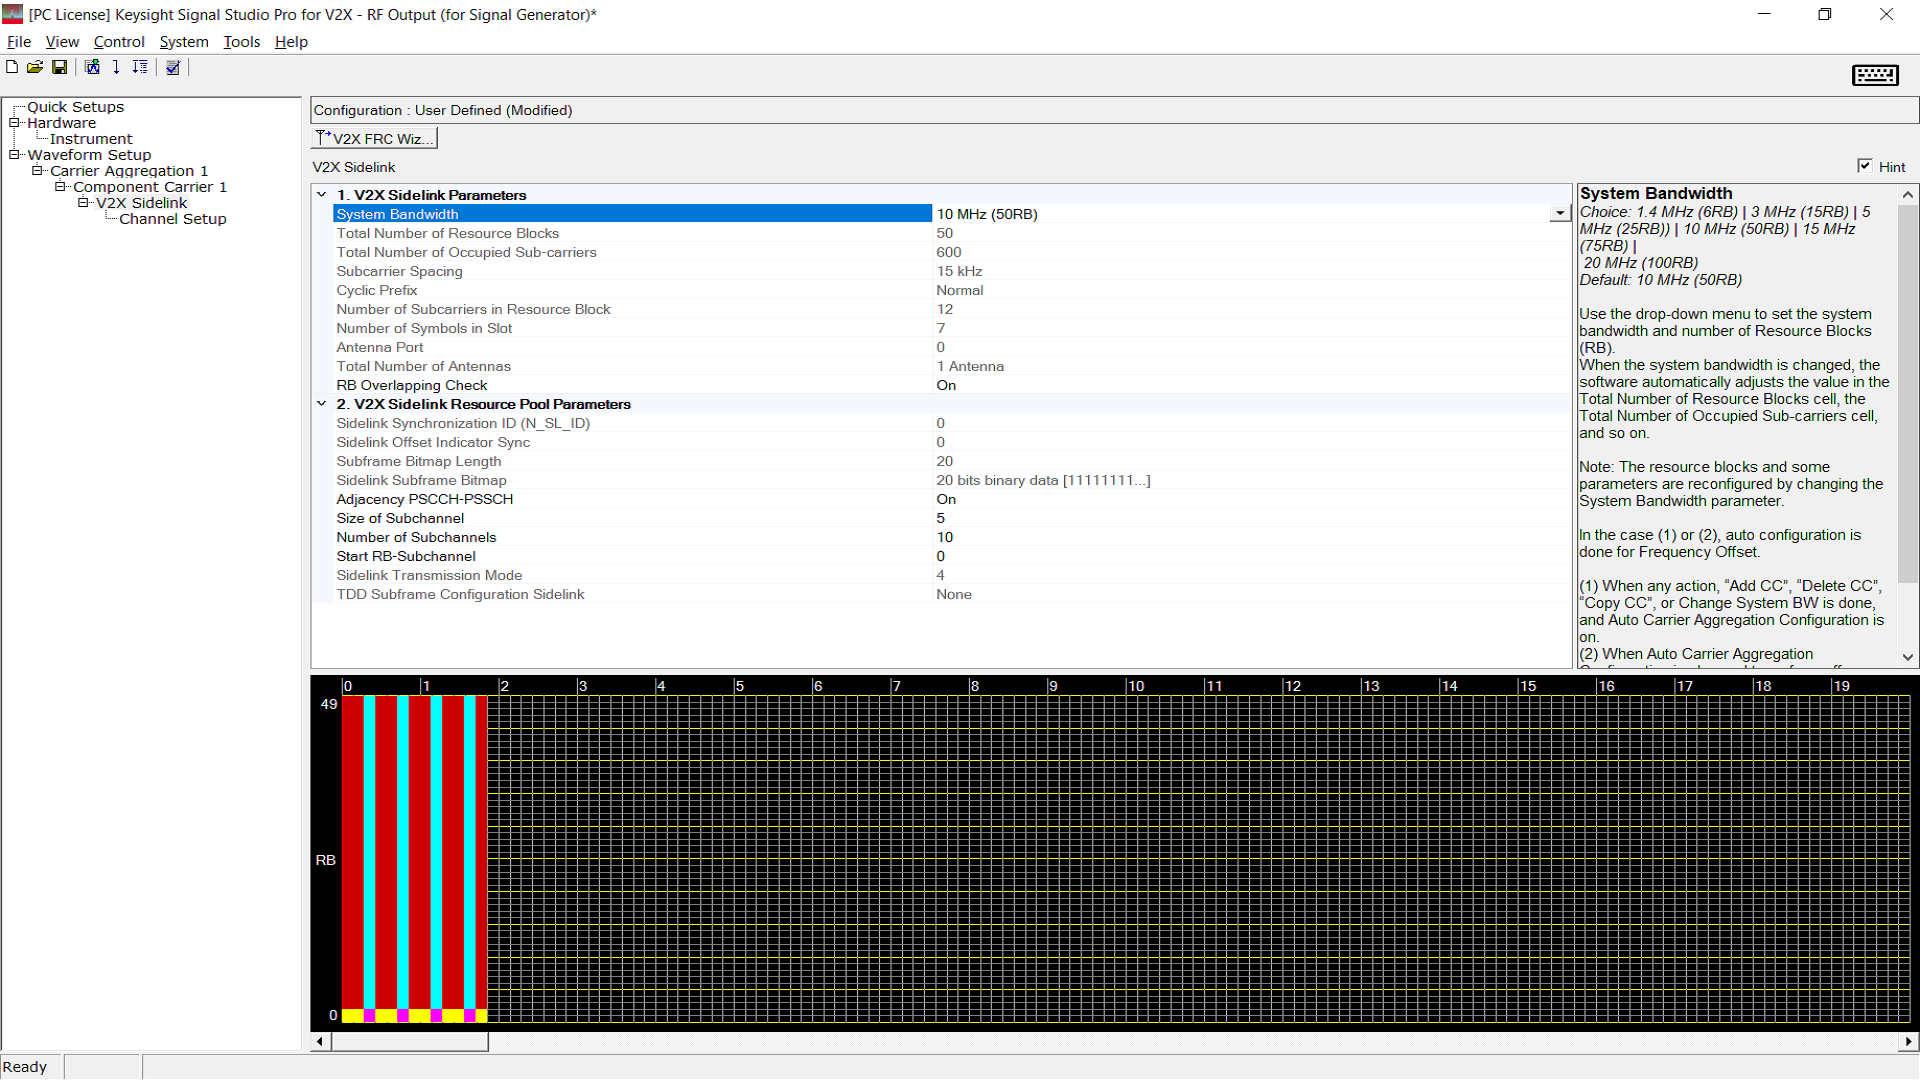The height and width of the screenshot is (1080, 1920).
Task: Collapse the Hardware tree node
Action: pyautogui.click(x=15, y=123)
